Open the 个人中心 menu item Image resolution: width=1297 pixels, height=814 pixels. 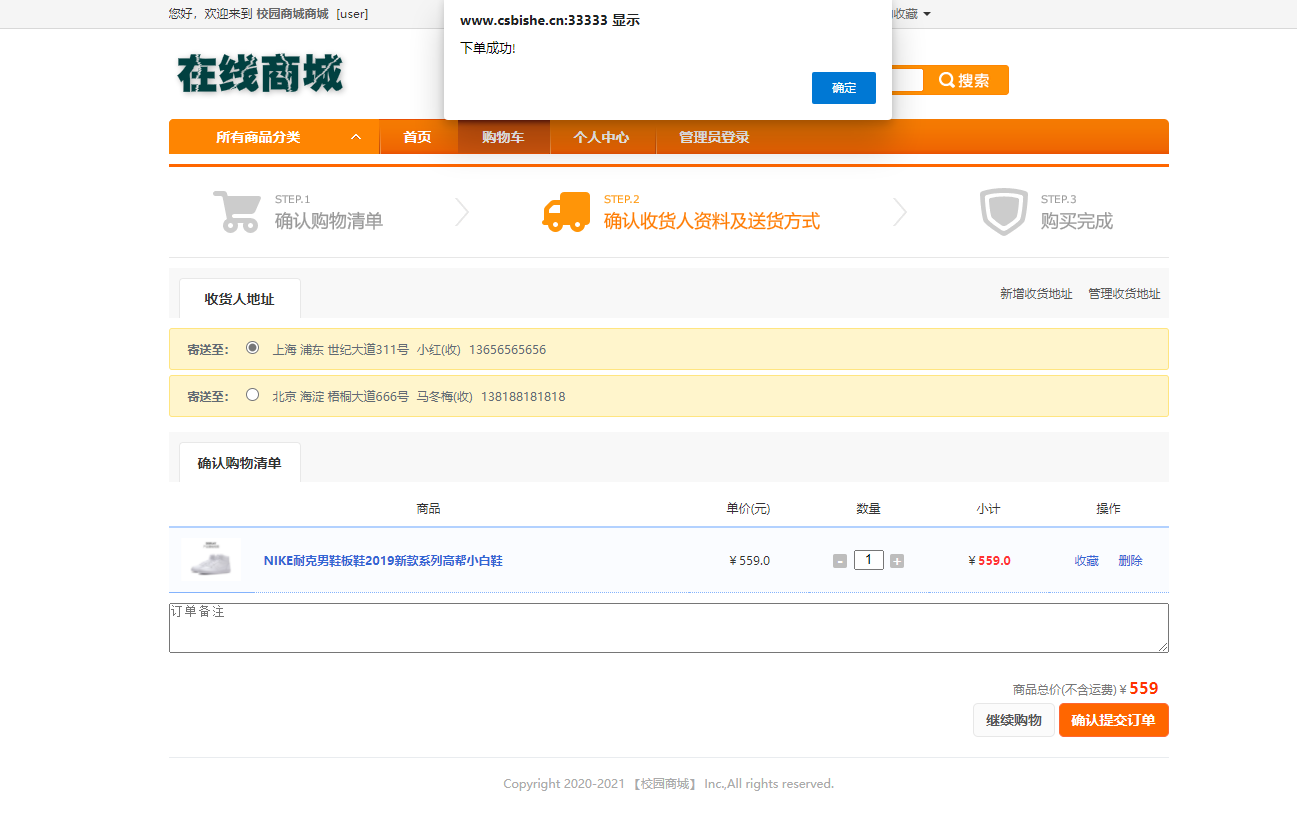(602, 136)
